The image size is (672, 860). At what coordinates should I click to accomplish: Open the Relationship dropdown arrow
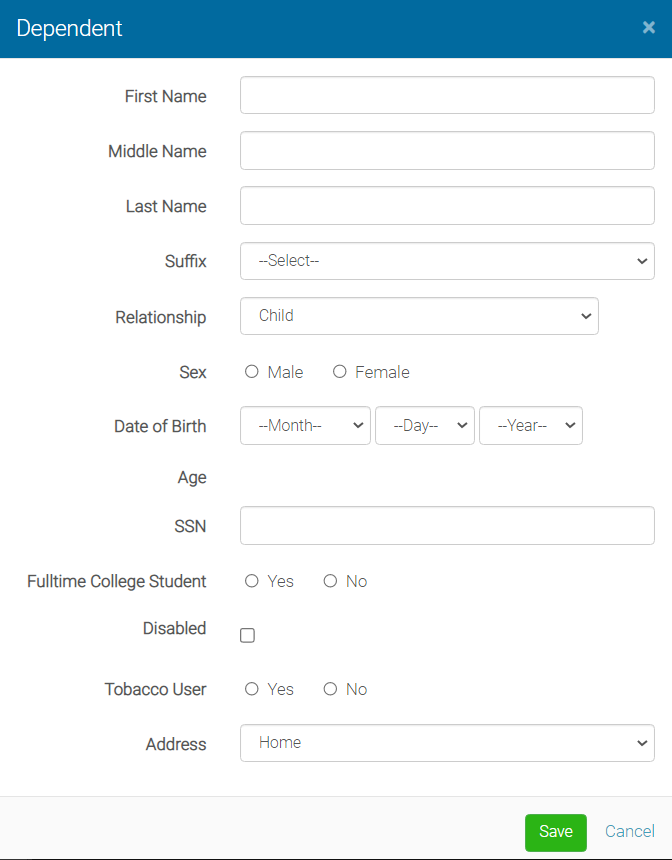pyautogui.click(x=586, y=315)
